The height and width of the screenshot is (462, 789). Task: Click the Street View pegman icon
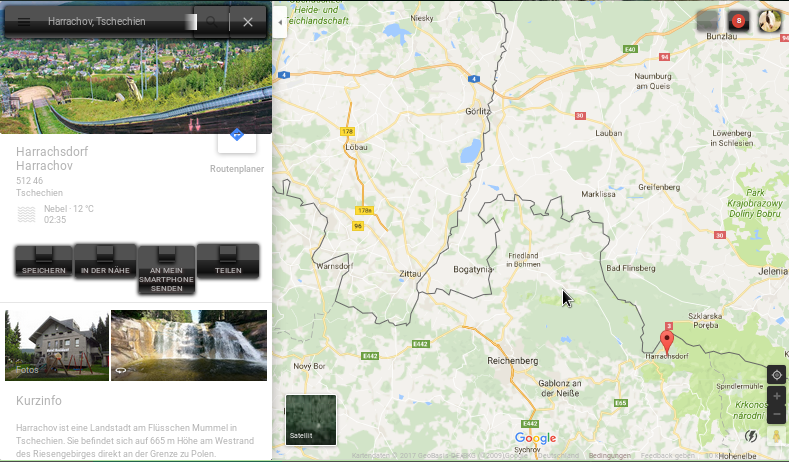(x=776, y=436)
